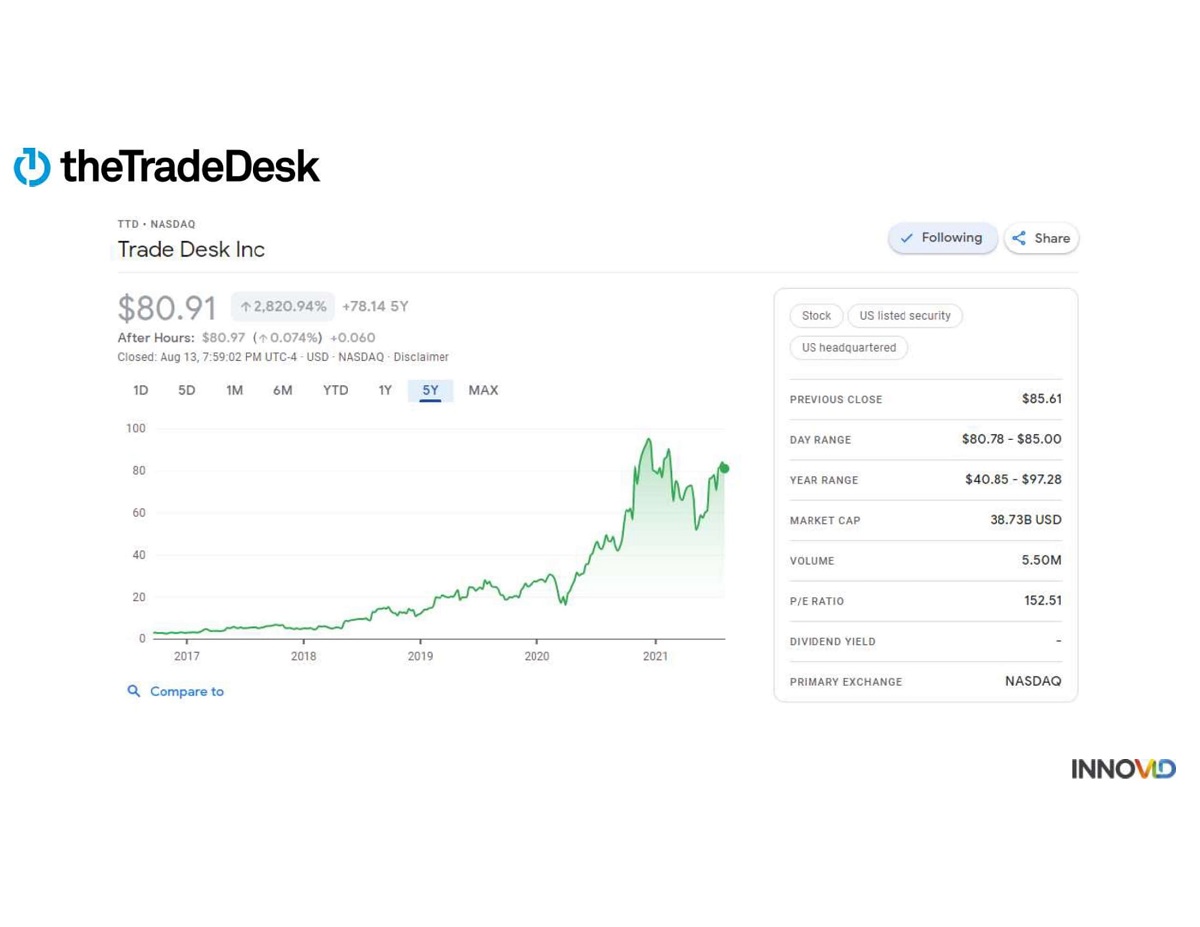The image size is (1200, 927).
Task: Click the US listed security chip
Action: pos(905,316)
